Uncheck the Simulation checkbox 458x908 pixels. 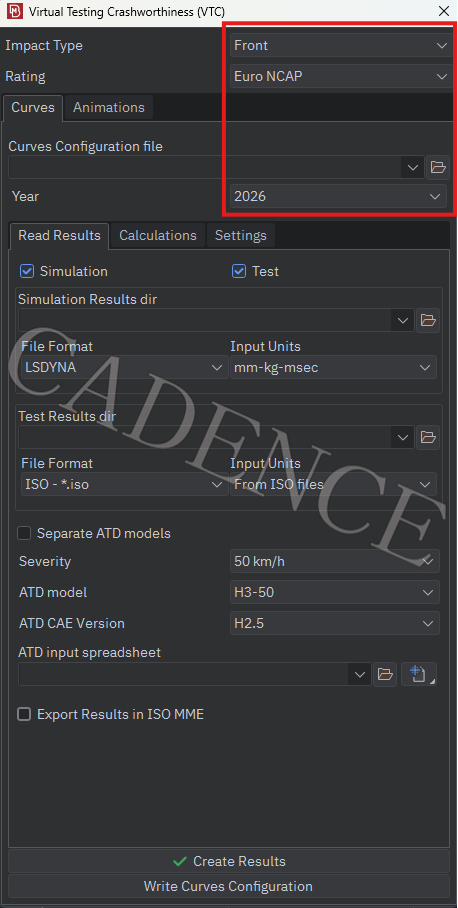(26, 271)
